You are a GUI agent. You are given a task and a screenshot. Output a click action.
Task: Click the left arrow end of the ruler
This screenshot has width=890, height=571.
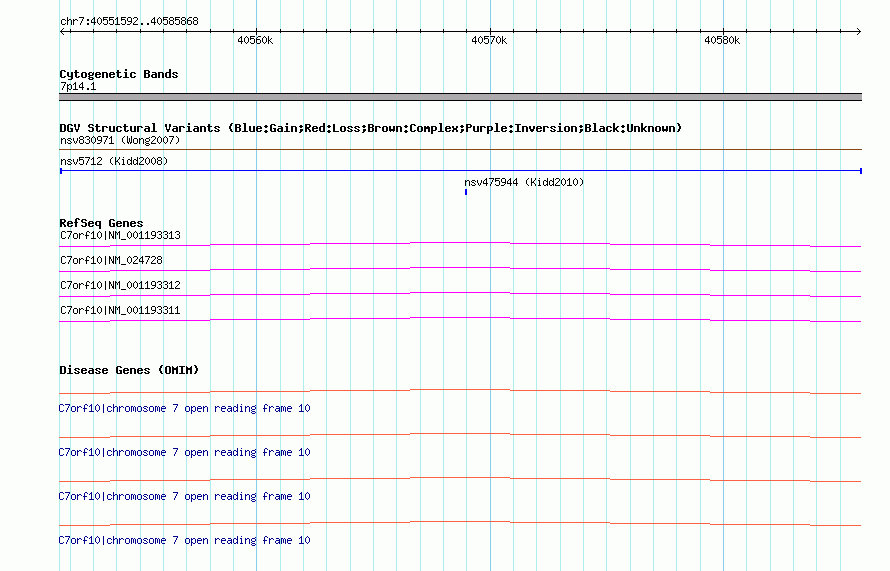click(63, 31)
